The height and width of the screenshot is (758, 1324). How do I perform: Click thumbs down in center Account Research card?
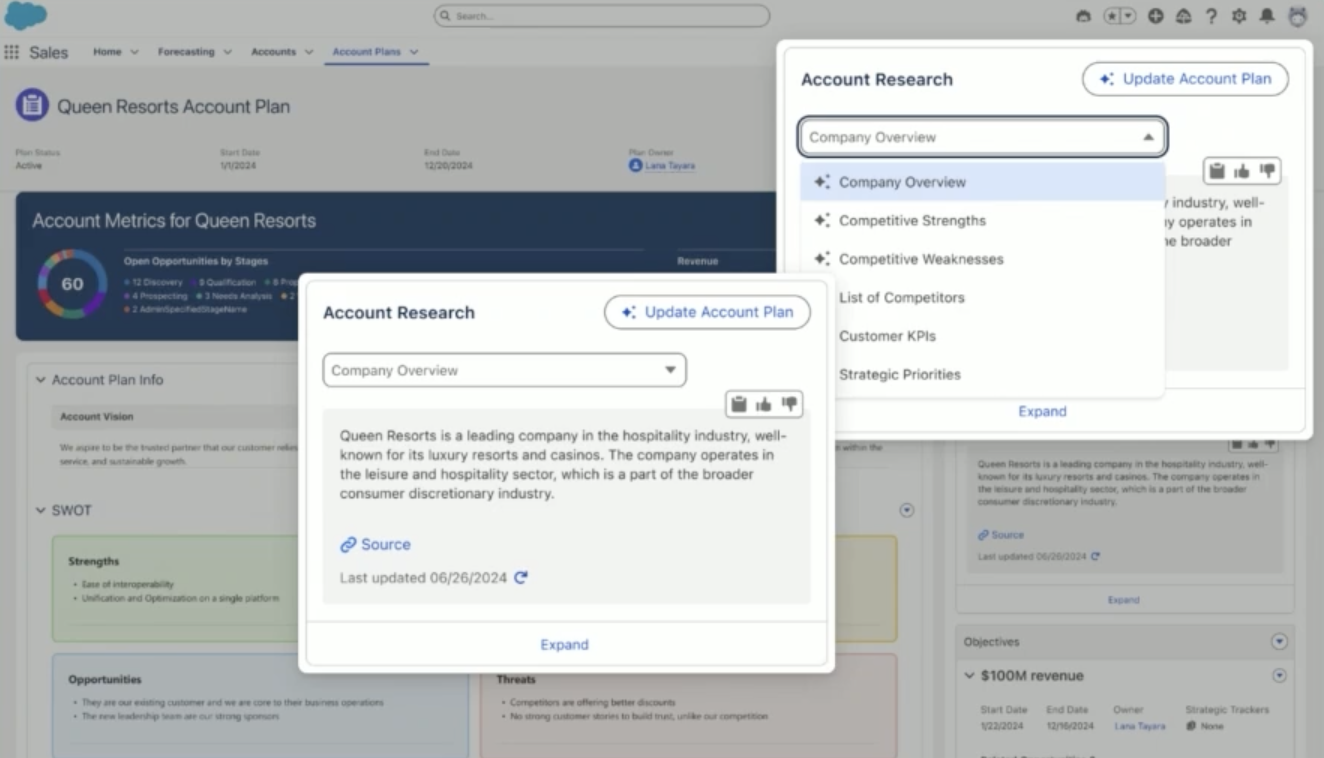790,404
